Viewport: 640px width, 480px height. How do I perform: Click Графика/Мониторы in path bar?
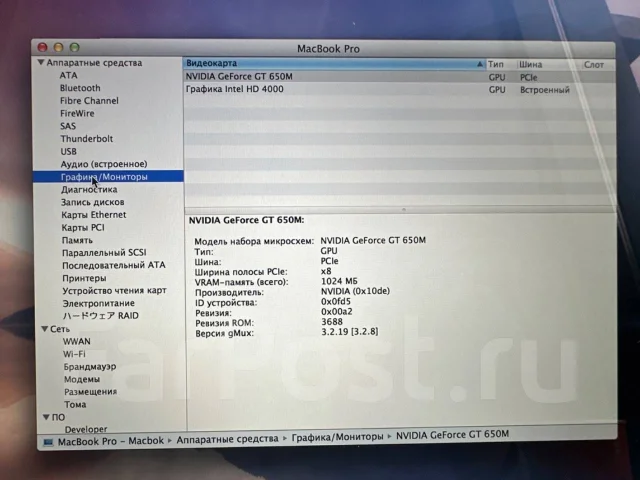pos(337,437)
